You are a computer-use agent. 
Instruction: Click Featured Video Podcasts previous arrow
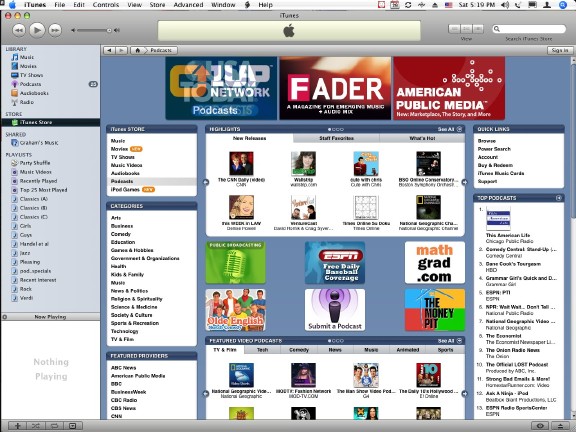[206, 394]
